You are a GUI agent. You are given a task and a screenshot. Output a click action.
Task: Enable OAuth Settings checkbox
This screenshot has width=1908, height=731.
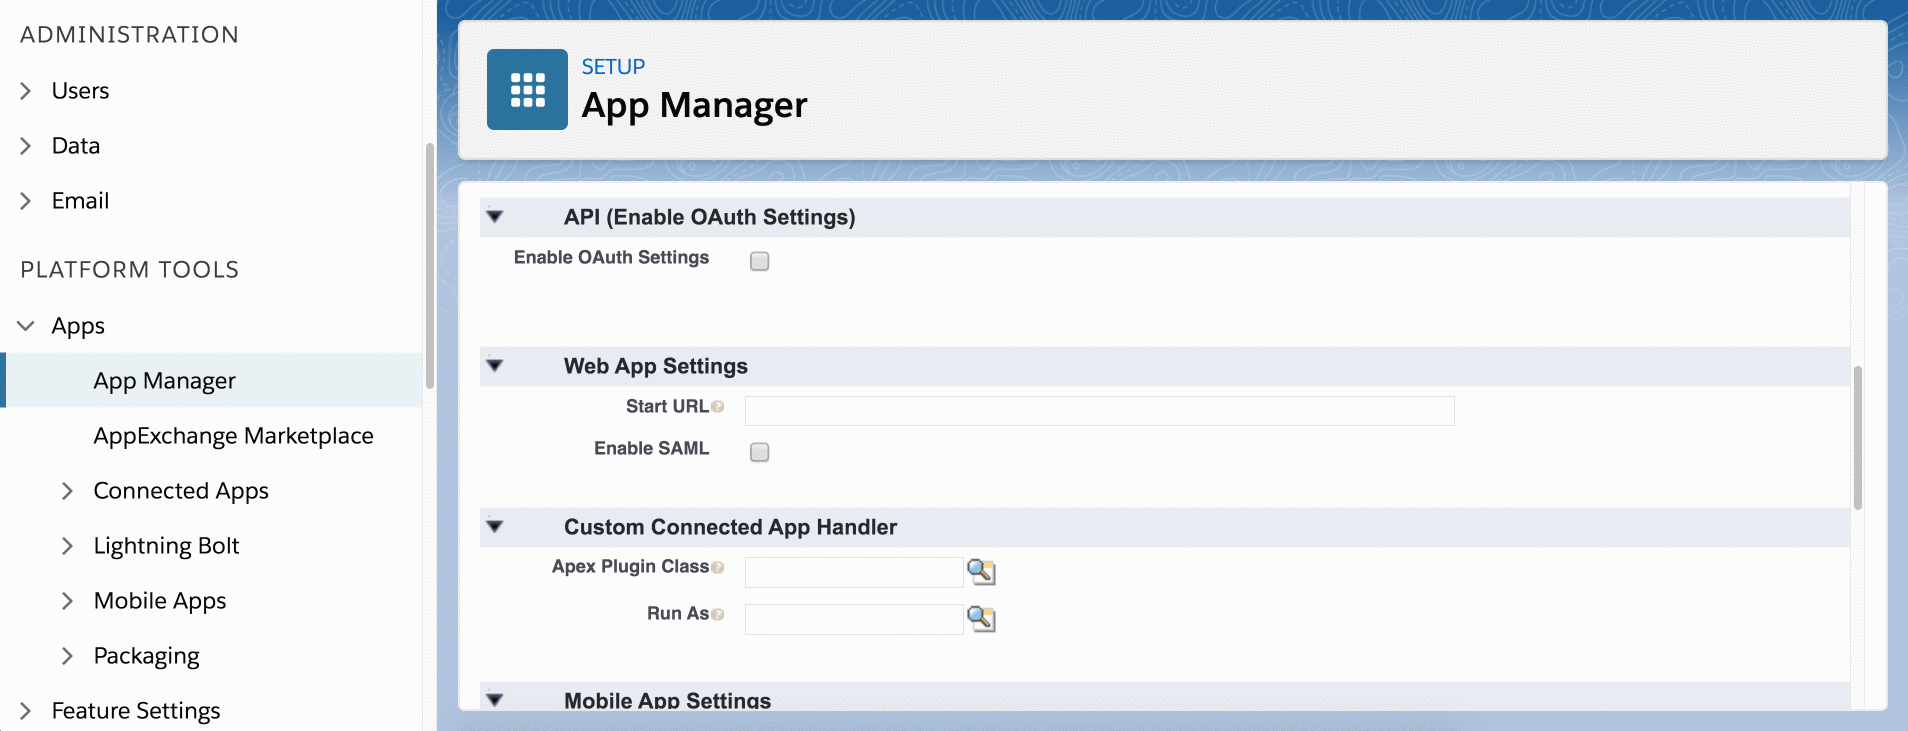click(x=760, y=261)
